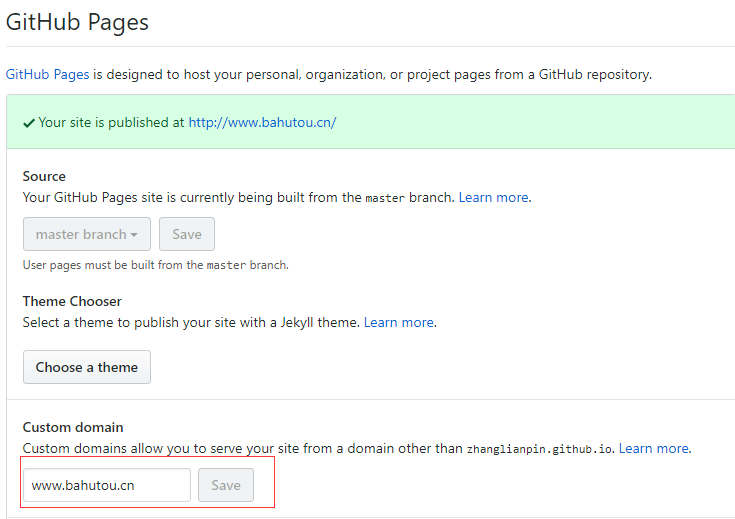The height and width of the screenshot is (519, 735).
Task: Click the Theme Chooser section heading
Action: pos(72,301)
